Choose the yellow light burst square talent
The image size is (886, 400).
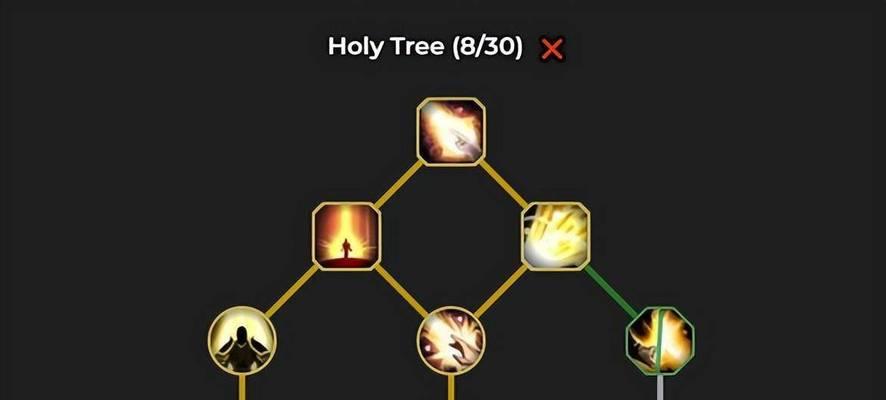(x=555, y=236)
